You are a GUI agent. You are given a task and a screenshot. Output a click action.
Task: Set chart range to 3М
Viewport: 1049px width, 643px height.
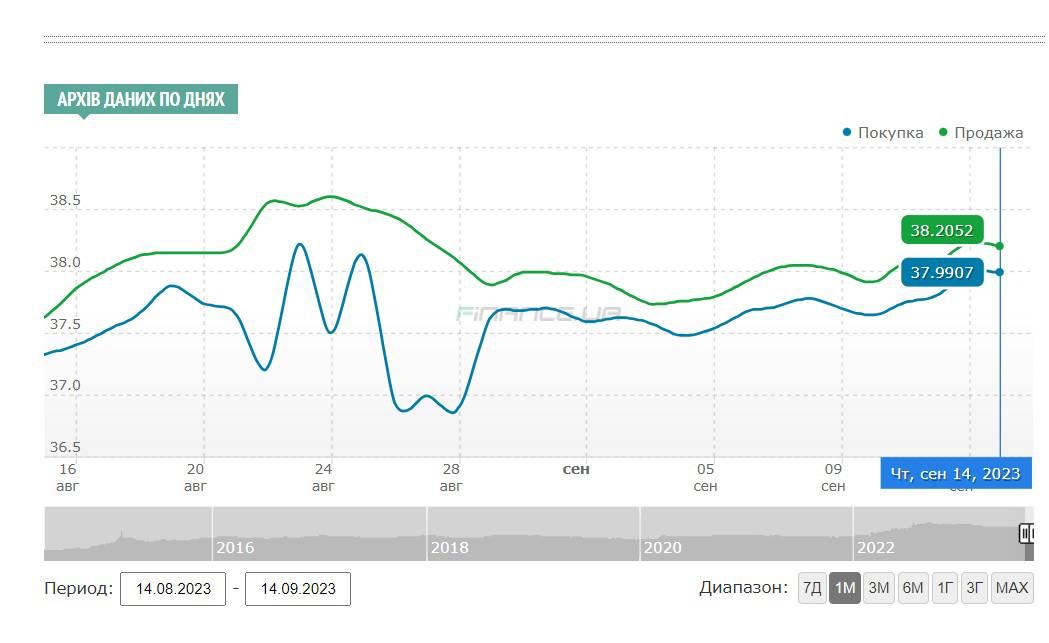pos(879,588)
